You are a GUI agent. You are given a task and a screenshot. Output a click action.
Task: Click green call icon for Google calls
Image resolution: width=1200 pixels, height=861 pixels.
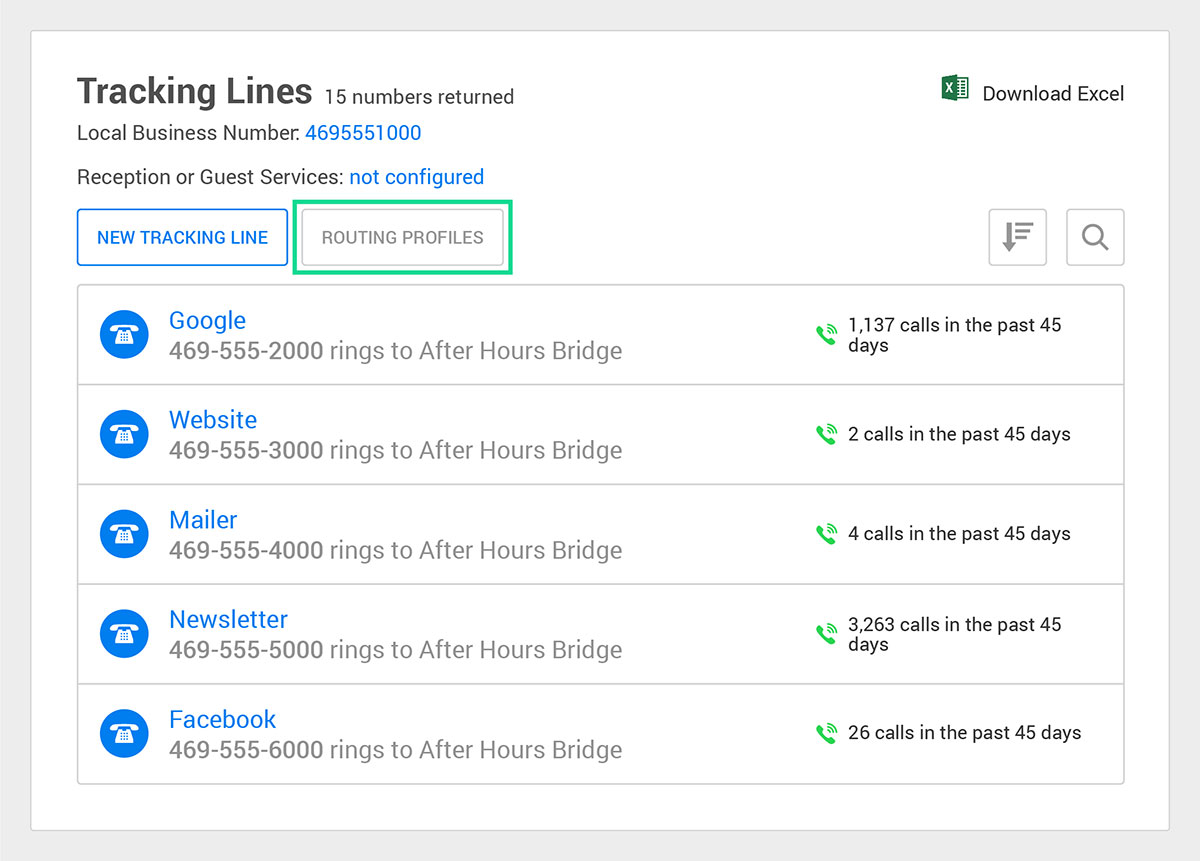(x=826, y=335)
